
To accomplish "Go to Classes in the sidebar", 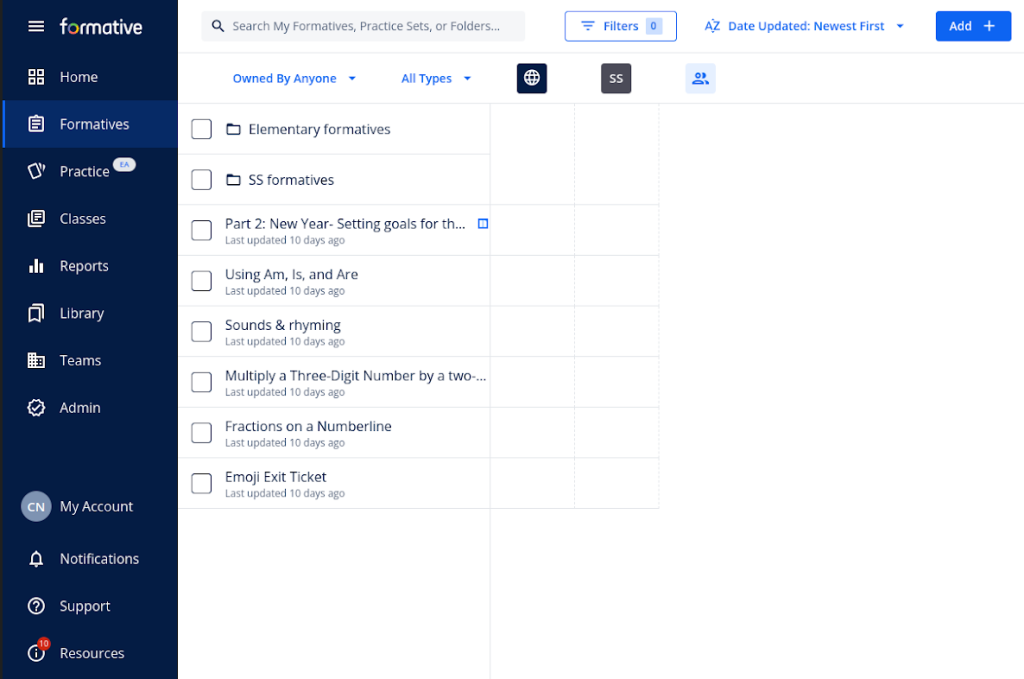I will click(x=82, y=219).
